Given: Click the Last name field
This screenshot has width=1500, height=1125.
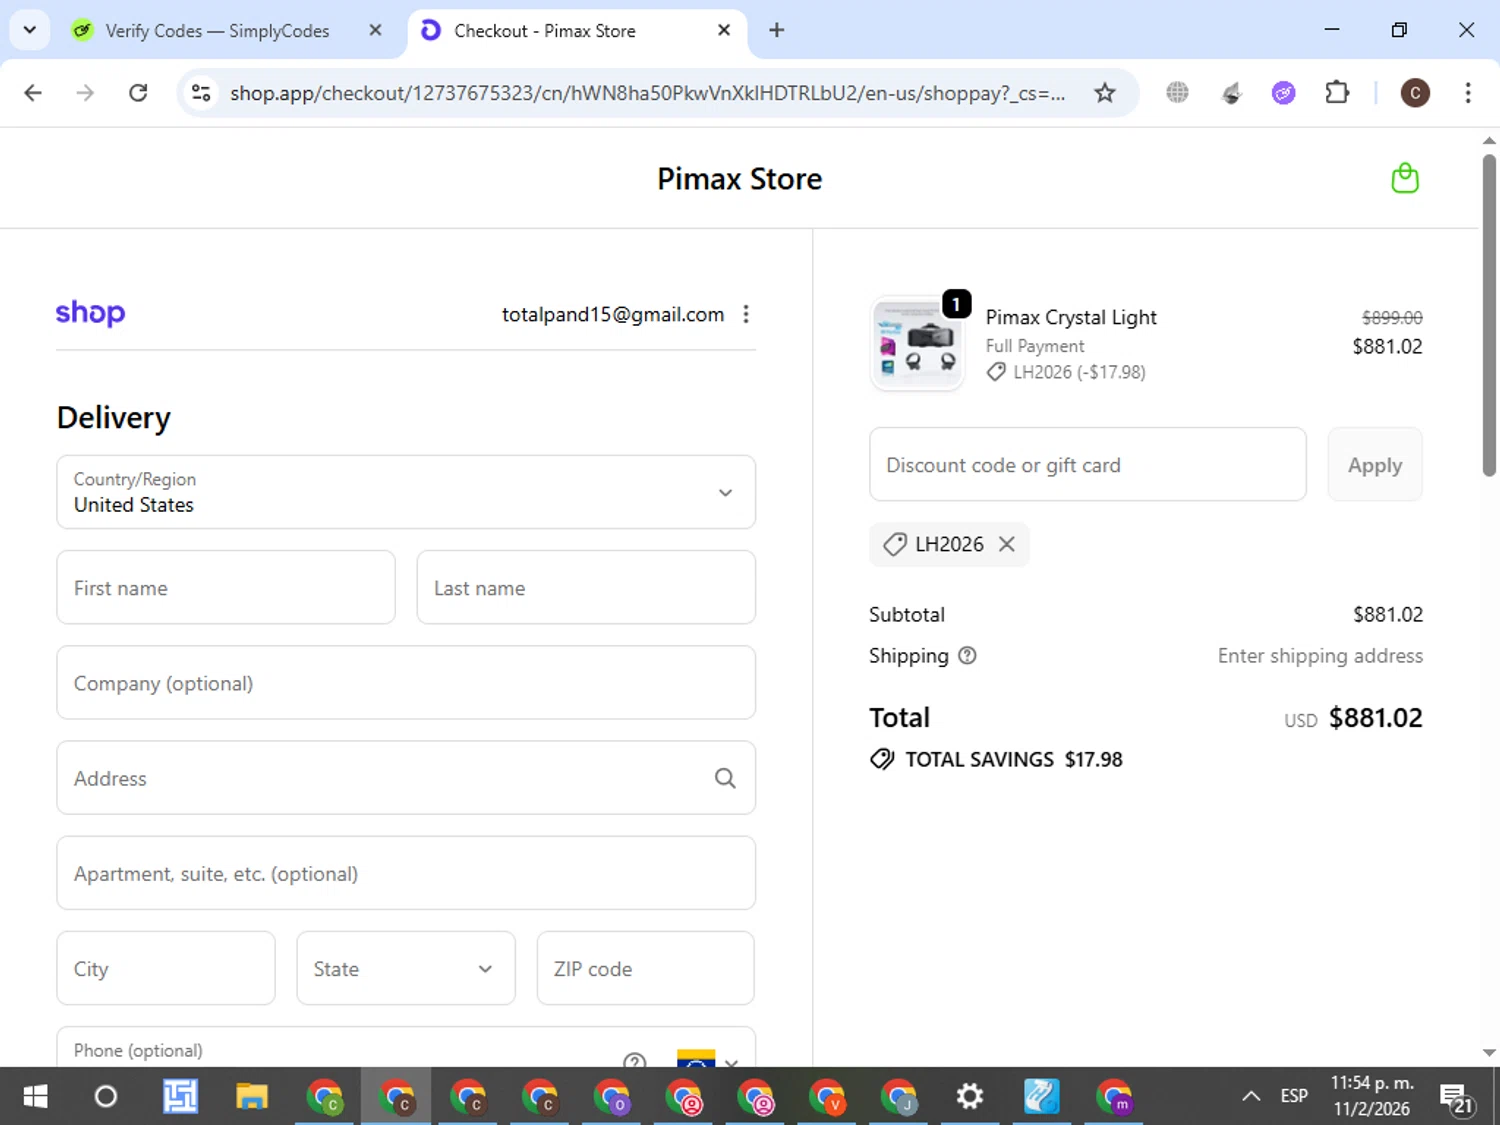Looking at the screenshot, I should point(586,587).
